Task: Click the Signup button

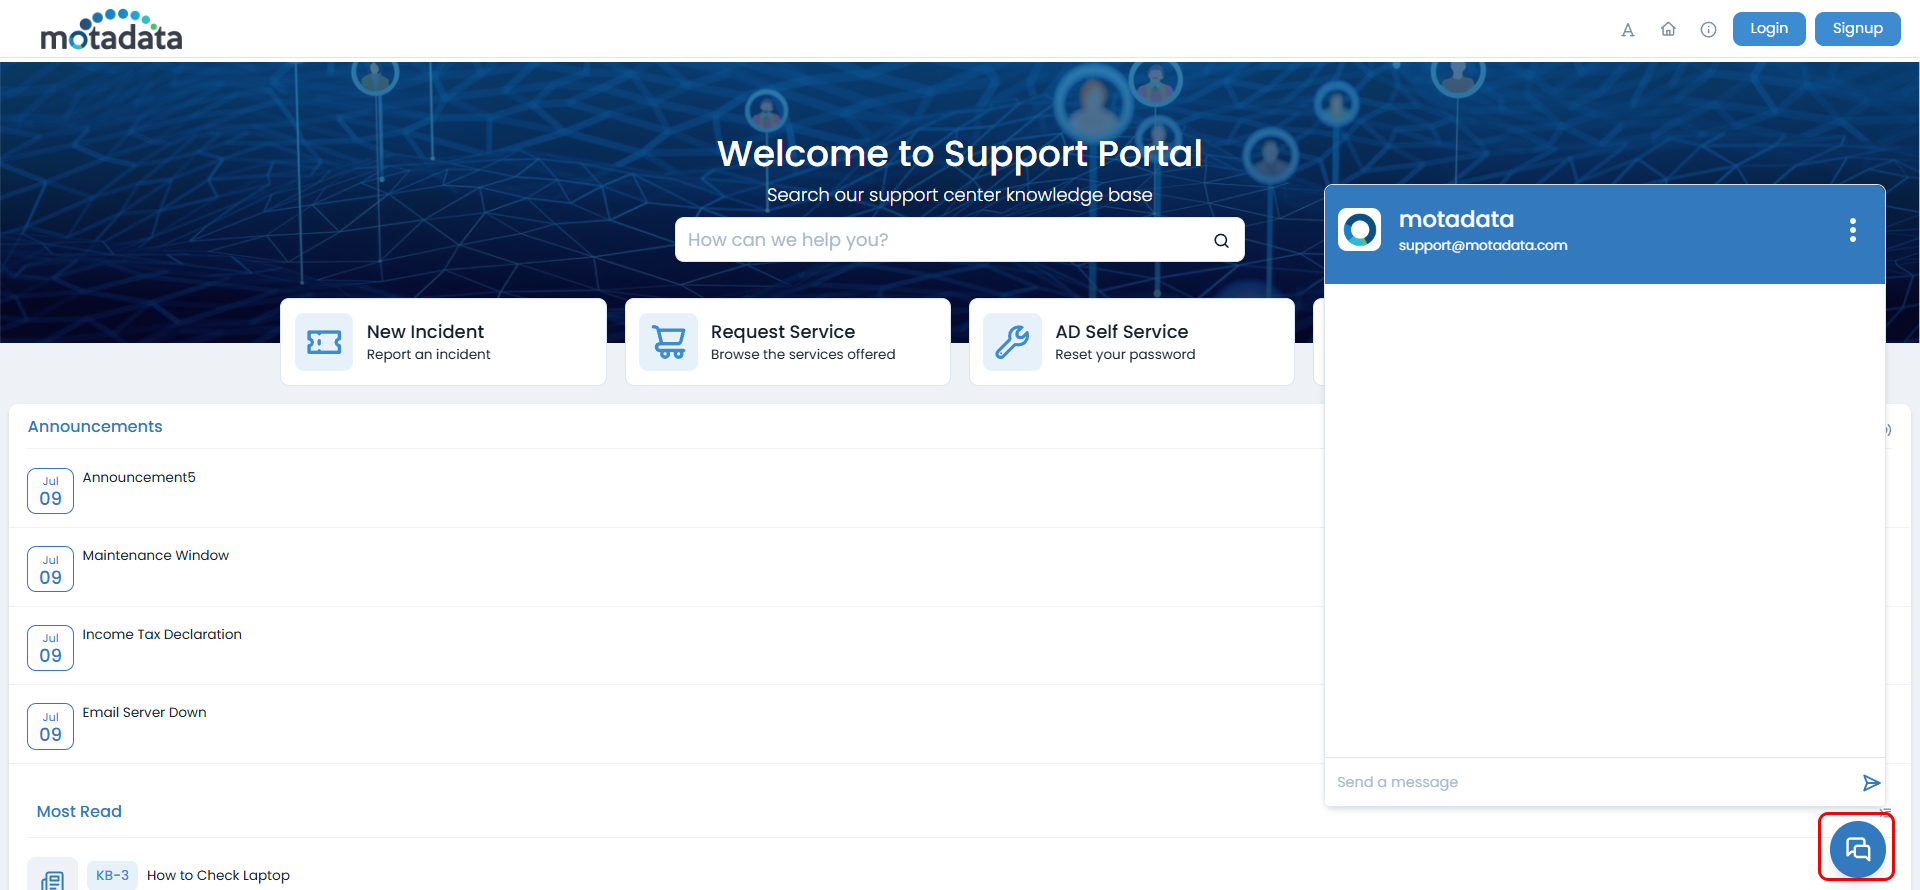Action: click(1857, 29)
